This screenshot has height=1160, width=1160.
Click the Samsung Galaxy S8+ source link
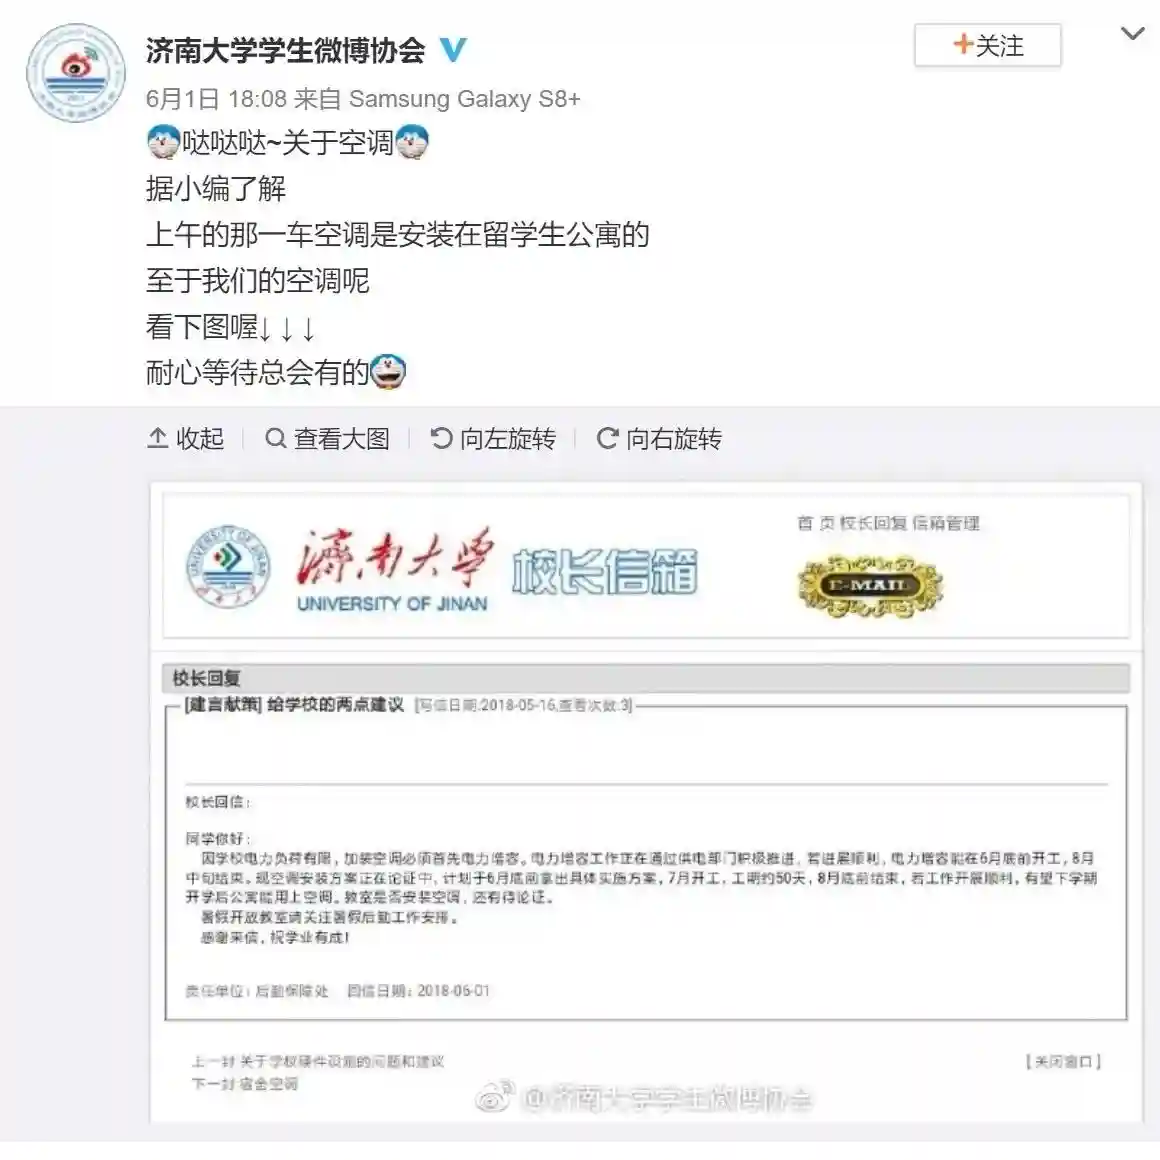pyautogui.click(x=465, y=98)
